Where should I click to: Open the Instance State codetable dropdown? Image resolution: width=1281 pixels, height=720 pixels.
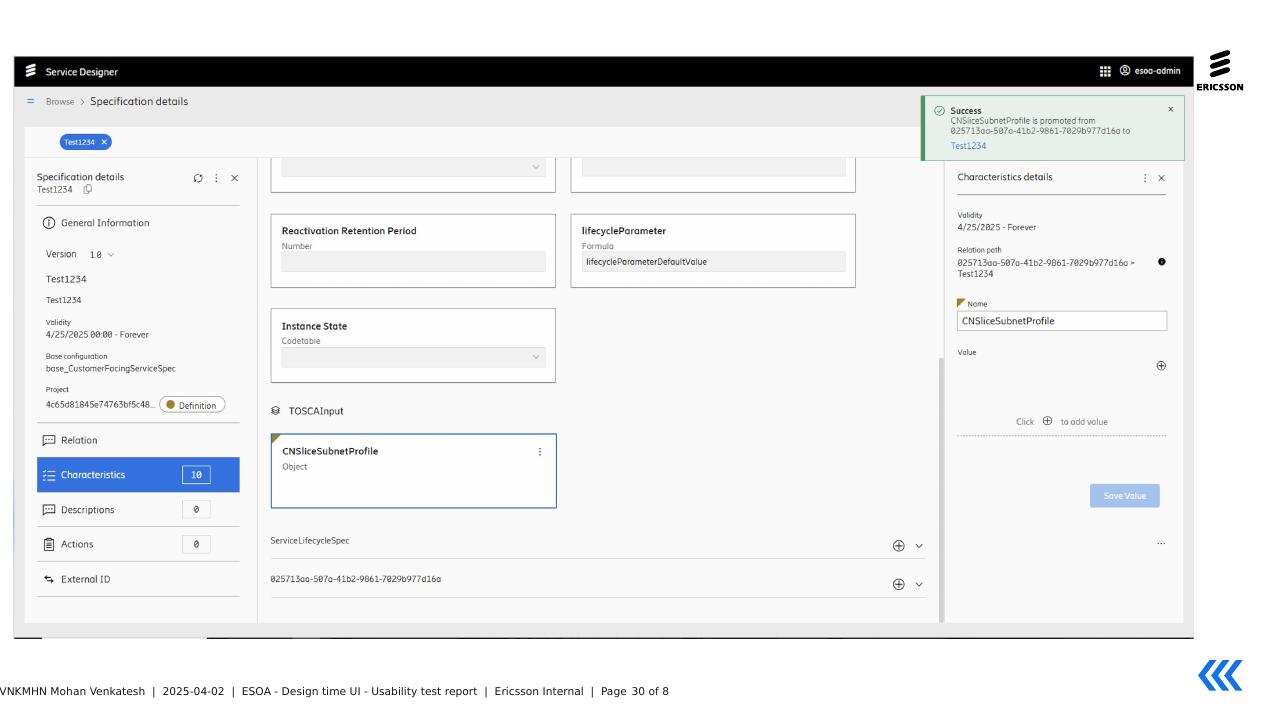(413, 357)
